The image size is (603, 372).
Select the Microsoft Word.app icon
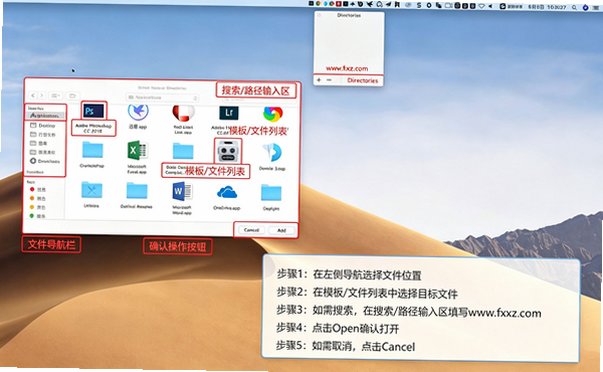coord(182,191)
